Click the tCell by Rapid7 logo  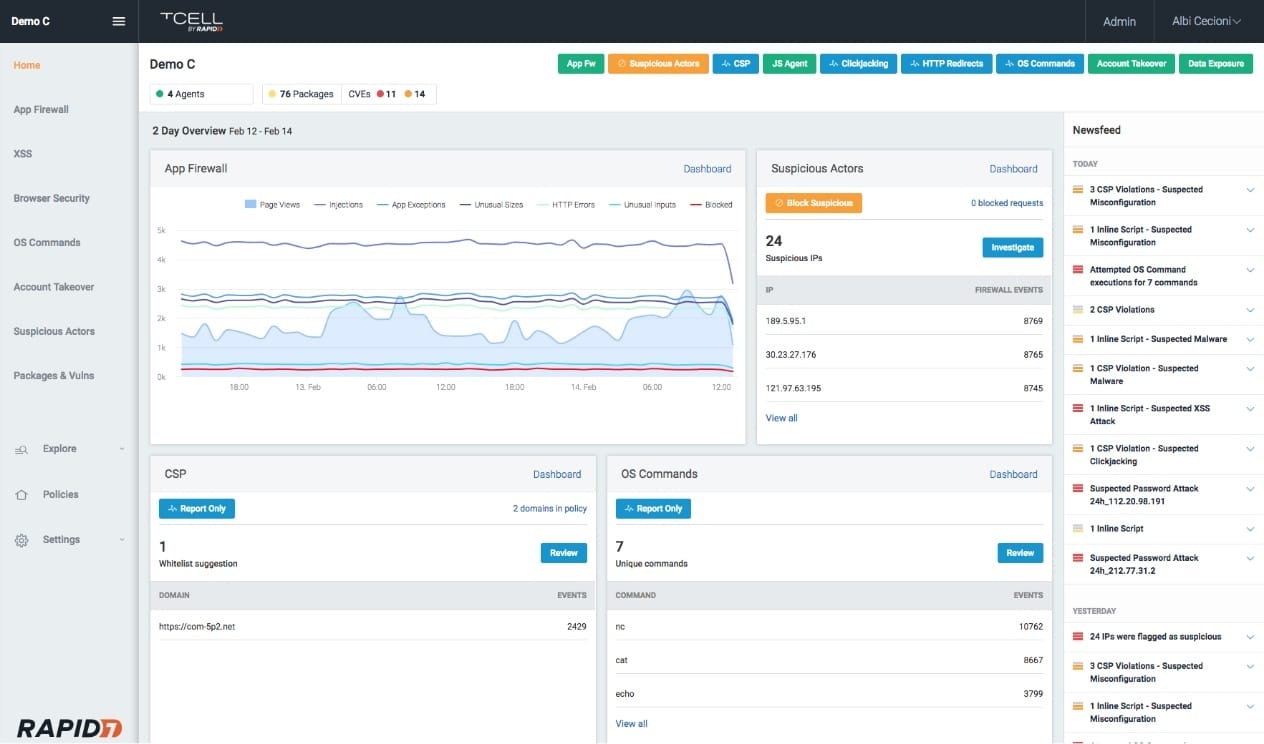pos(188,21)
